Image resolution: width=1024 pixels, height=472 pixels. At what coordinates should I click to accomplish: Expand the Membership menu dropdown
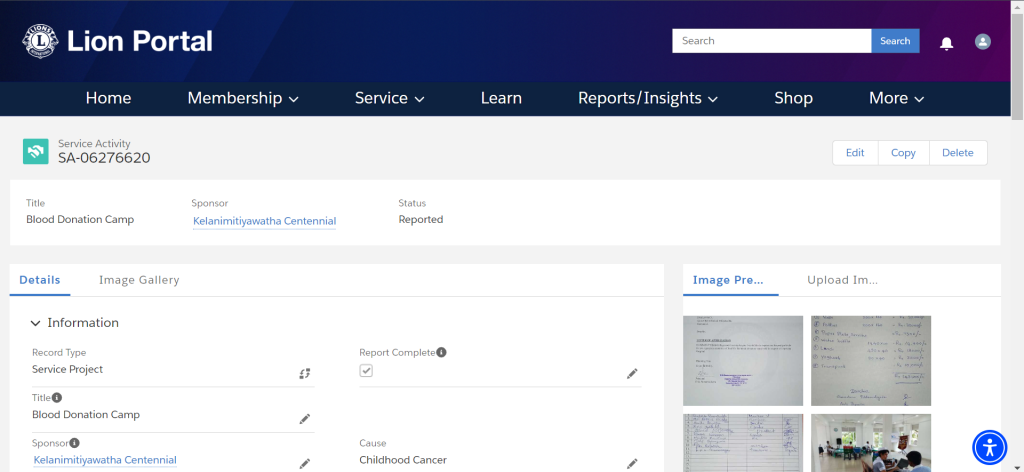[243, 99]
